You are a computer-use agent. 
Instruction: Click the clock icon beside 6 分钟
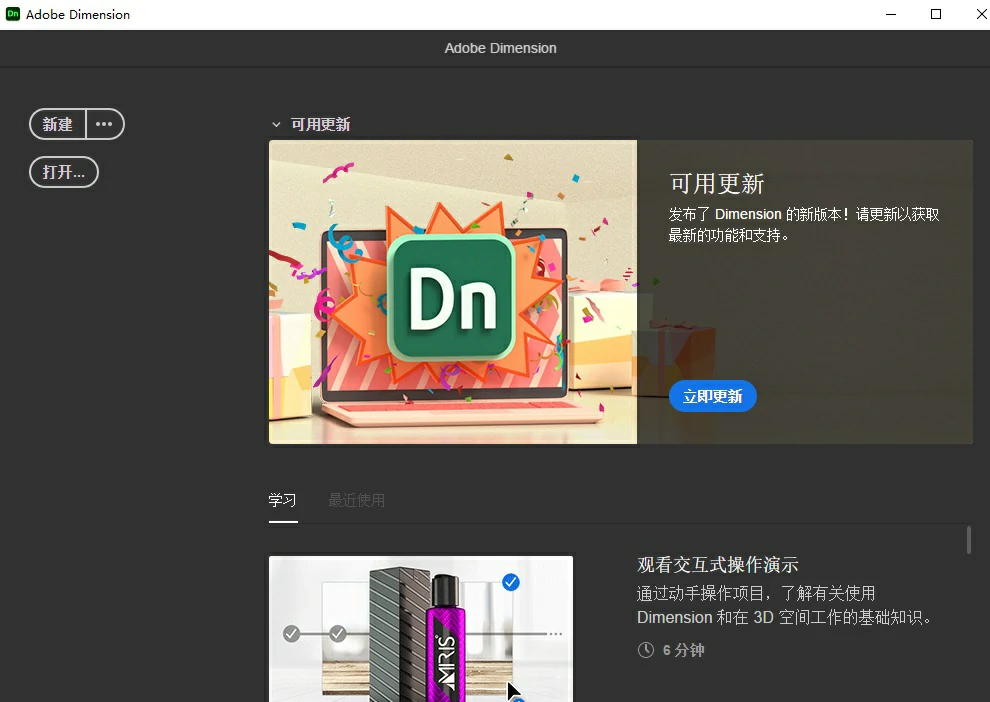click(x=646, y=650)
